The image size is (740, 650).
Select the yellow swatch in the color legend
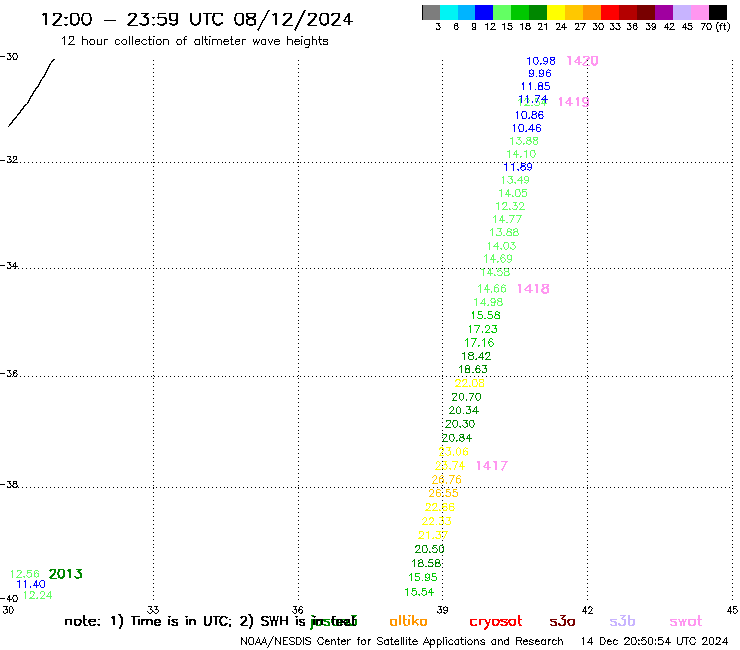(556, 12)
